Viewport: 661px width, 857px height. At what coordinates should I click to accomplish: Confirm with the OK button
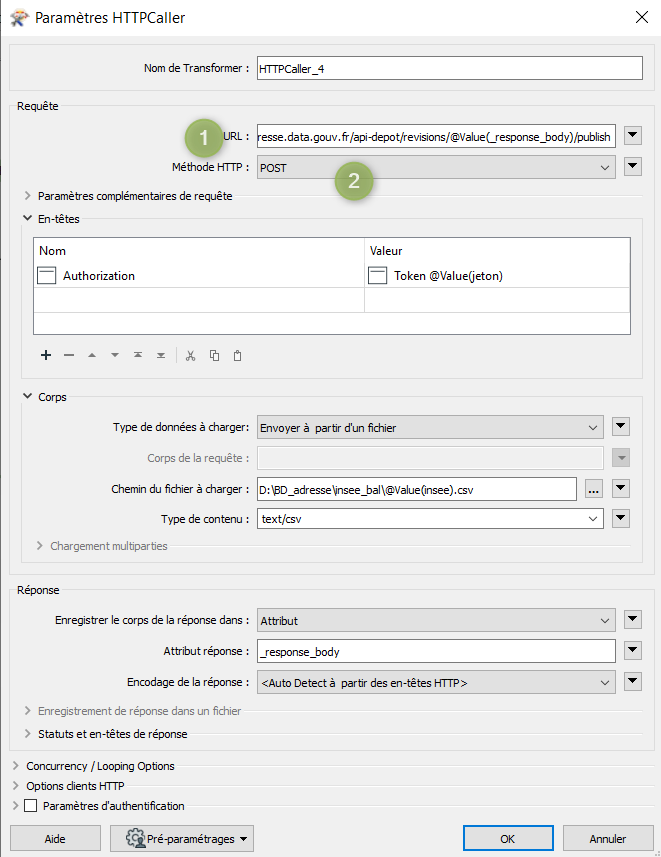[508, 838]
